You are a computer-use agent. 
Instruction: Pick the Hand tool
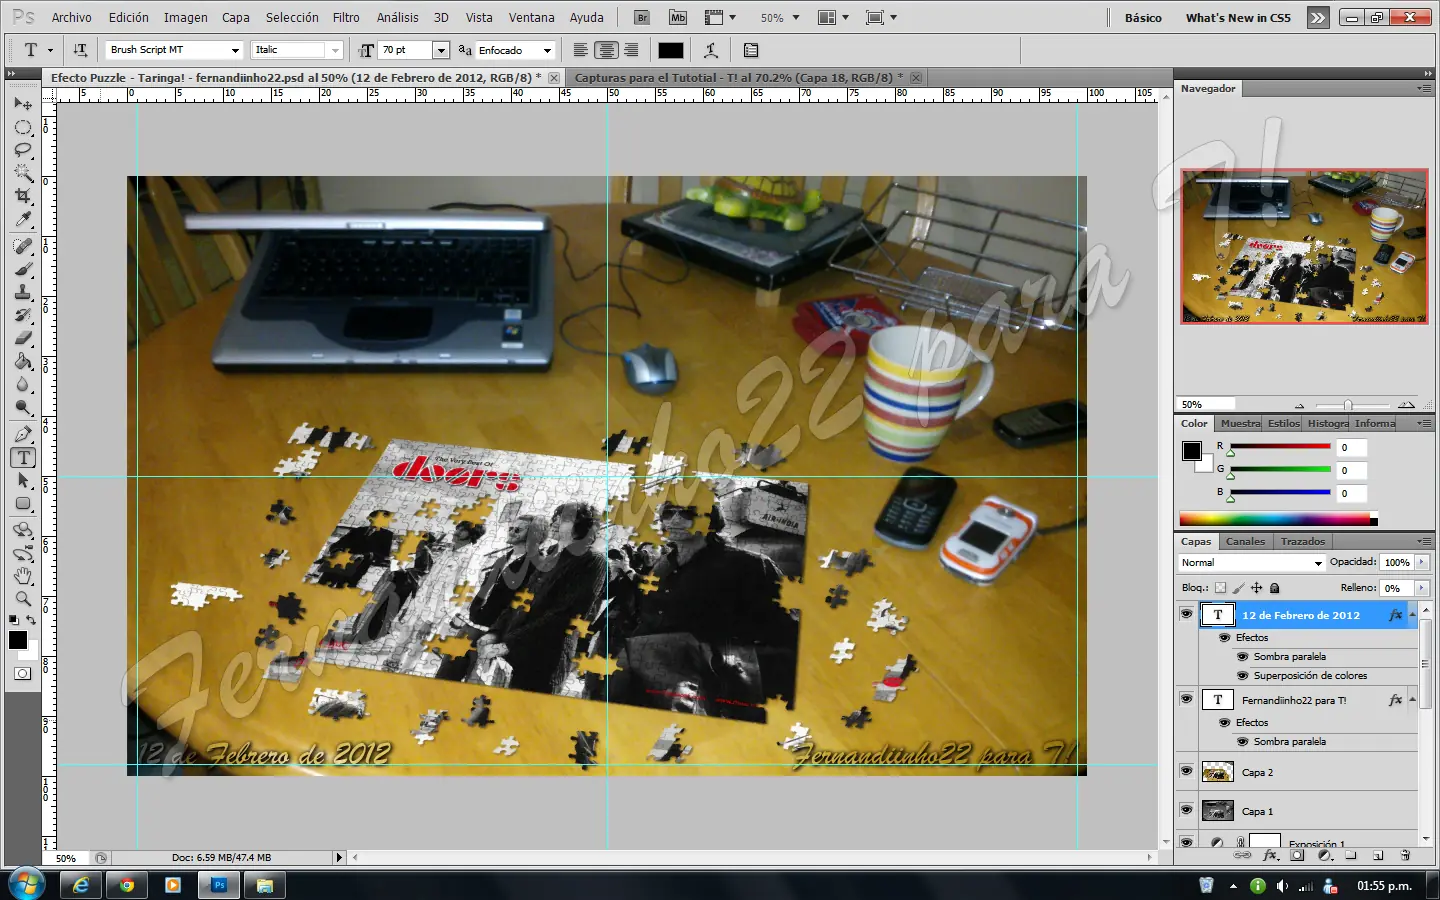23,576
